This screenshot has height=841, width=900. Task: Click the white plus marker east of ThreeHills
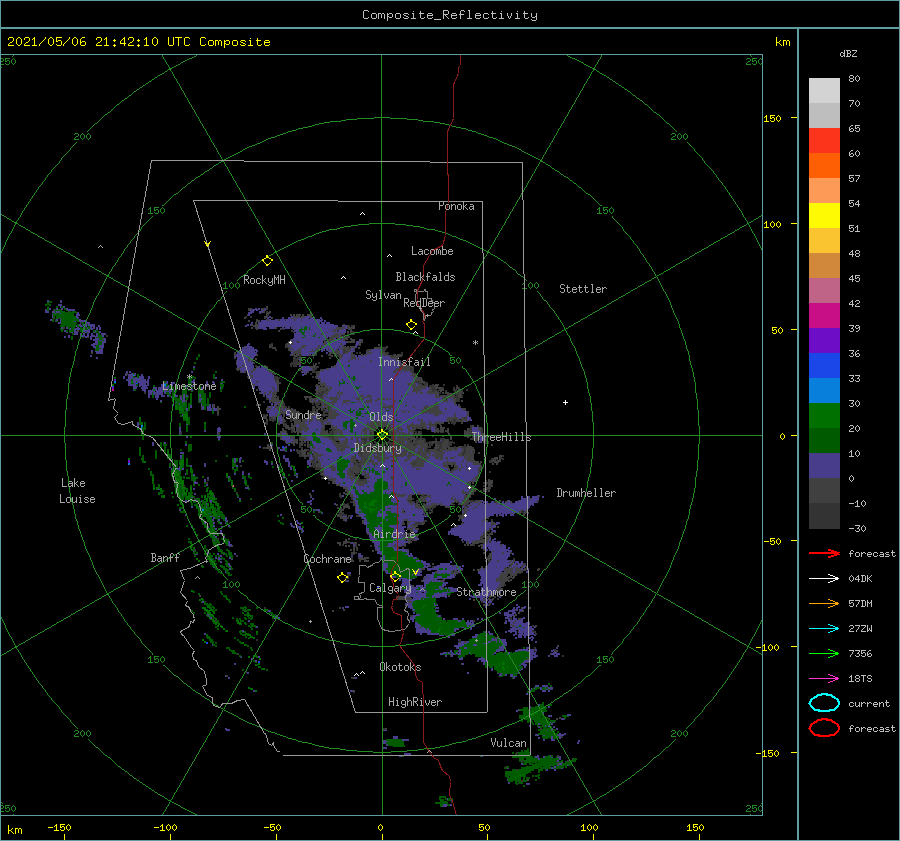pyautogui.click(x=565, y=402)
